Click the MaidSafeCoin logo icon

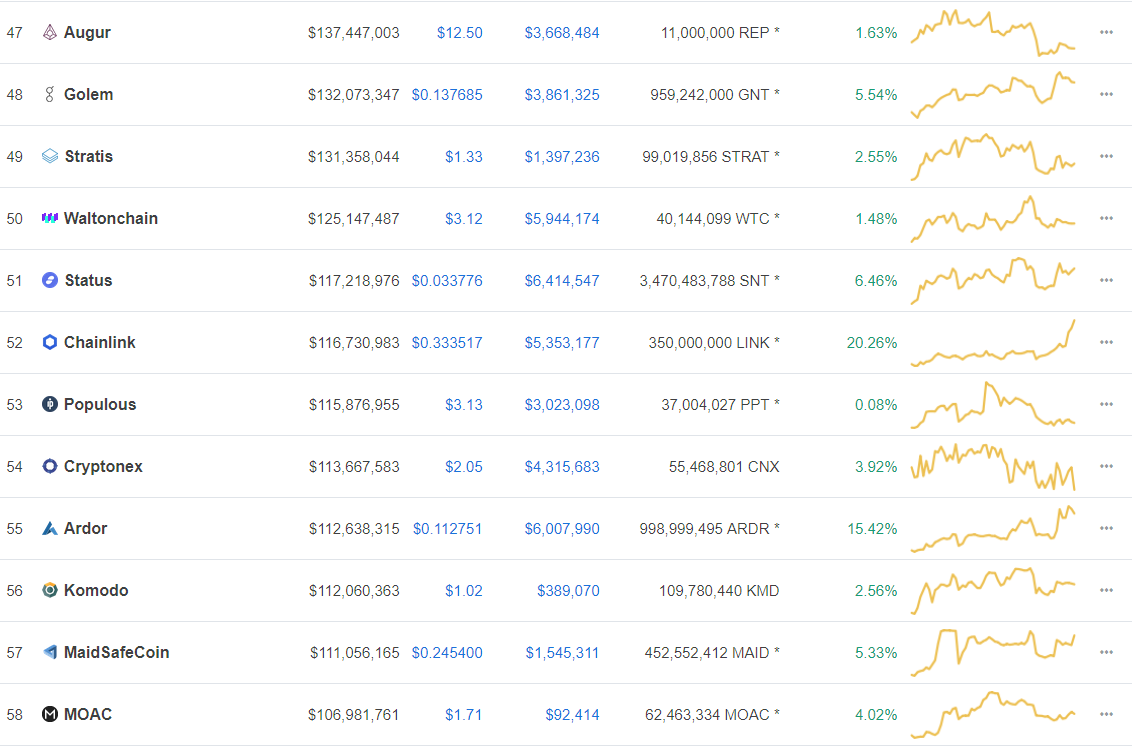pos(49,652)
